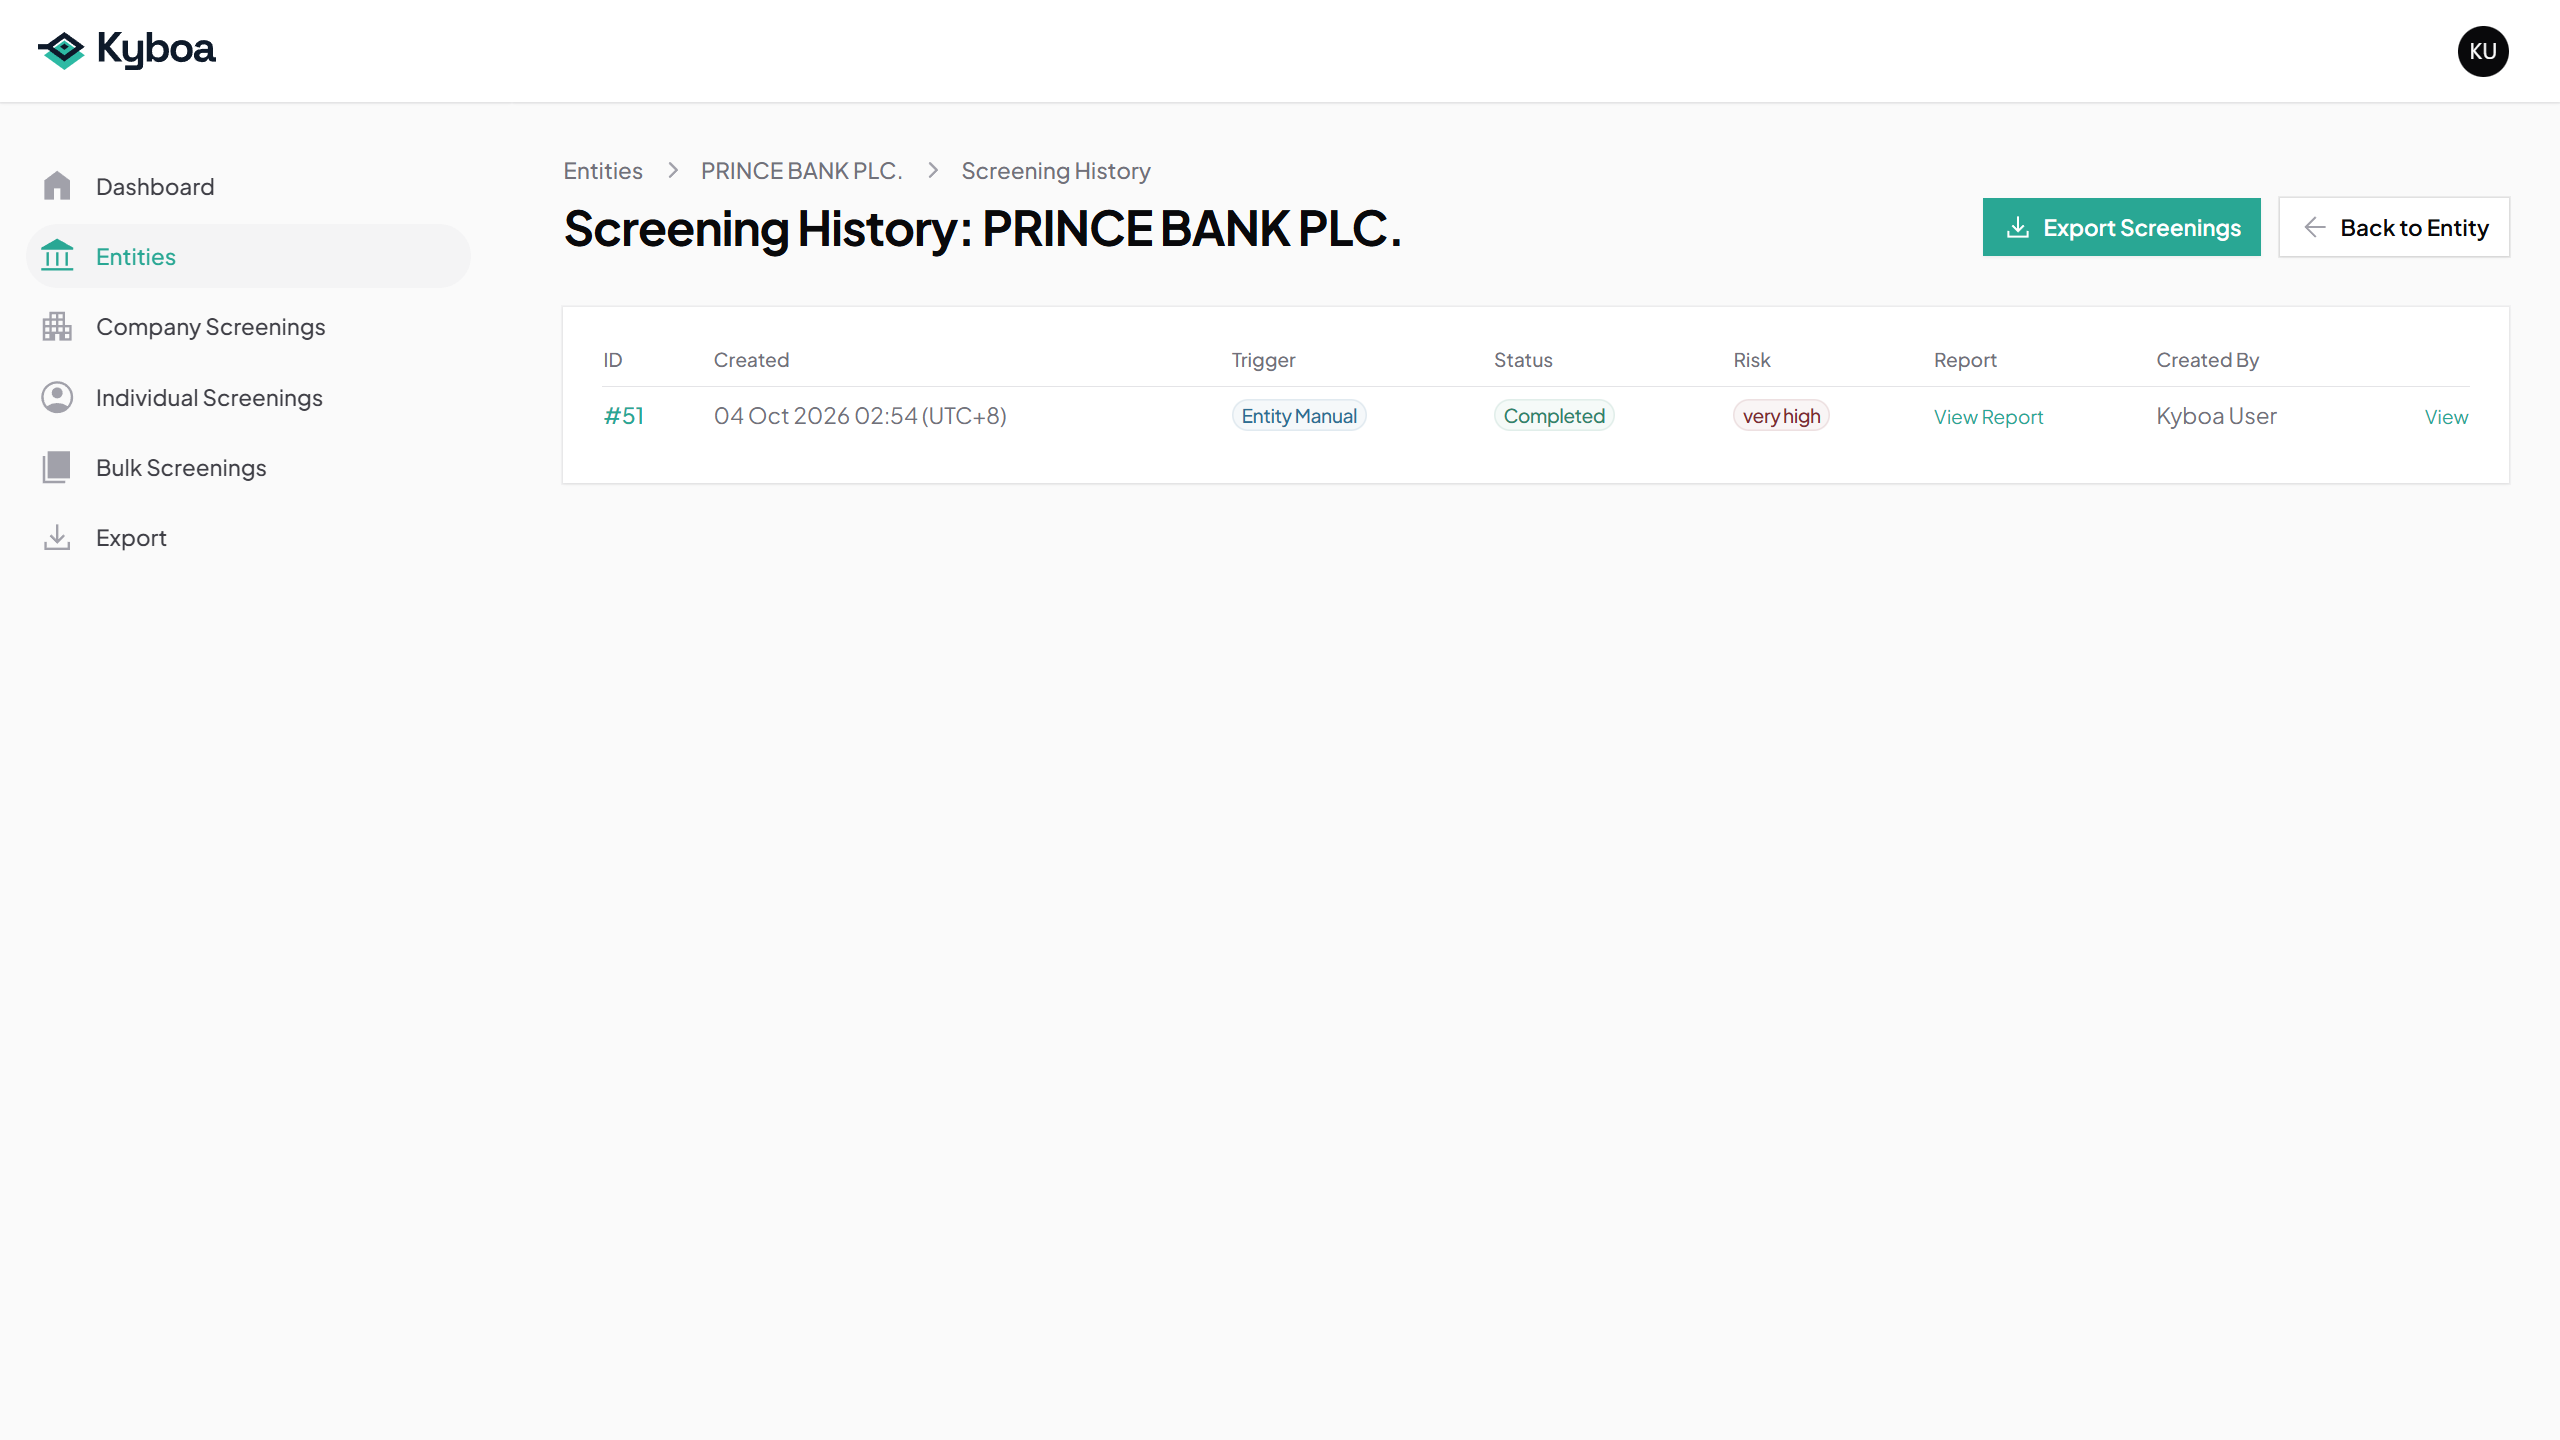Click the very high risk badge
This screenshot has height=1440, width=2560.
pos(1781,416)
